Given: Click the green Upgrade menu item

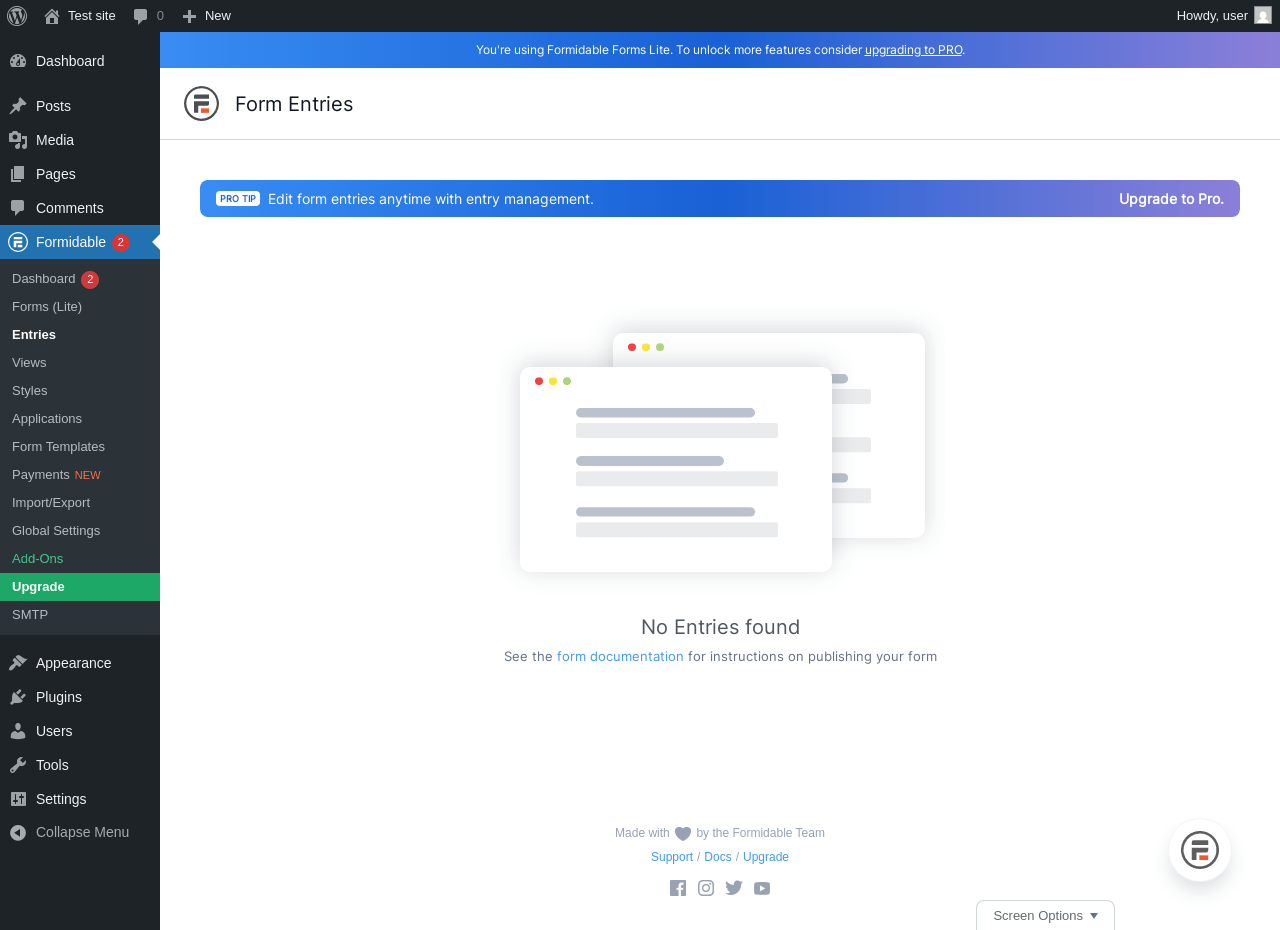Looking at the screenshot, I should [80, 587].
